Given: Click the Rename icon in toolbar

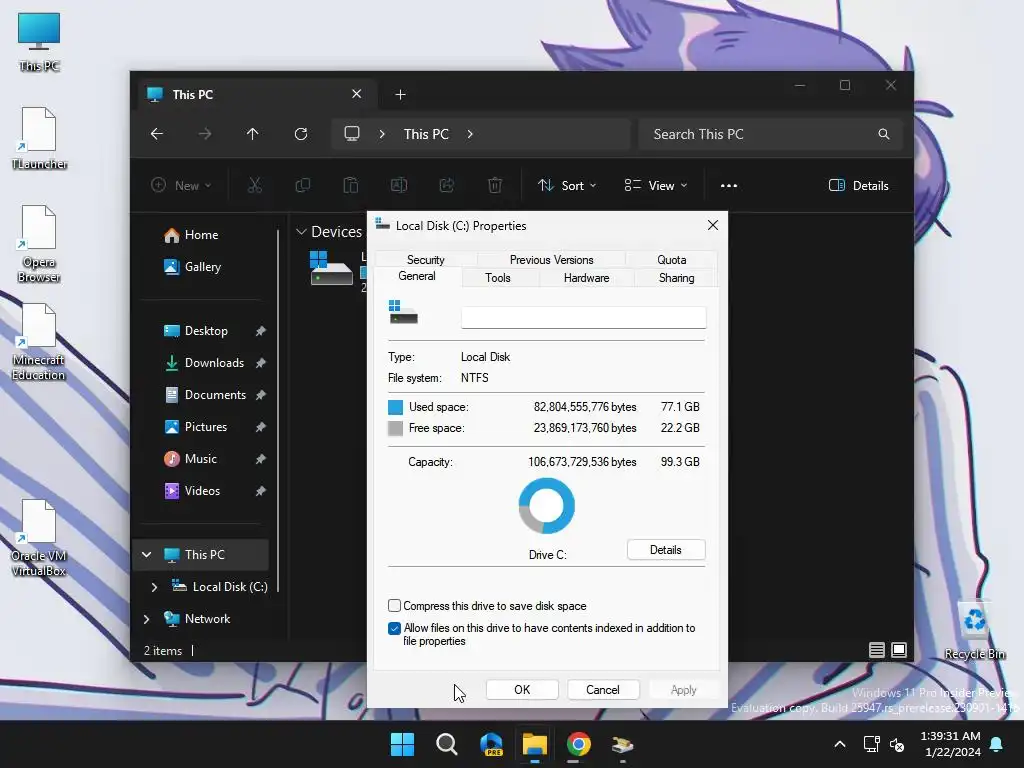Looking at the screenshot, I should tap(399, 185).
